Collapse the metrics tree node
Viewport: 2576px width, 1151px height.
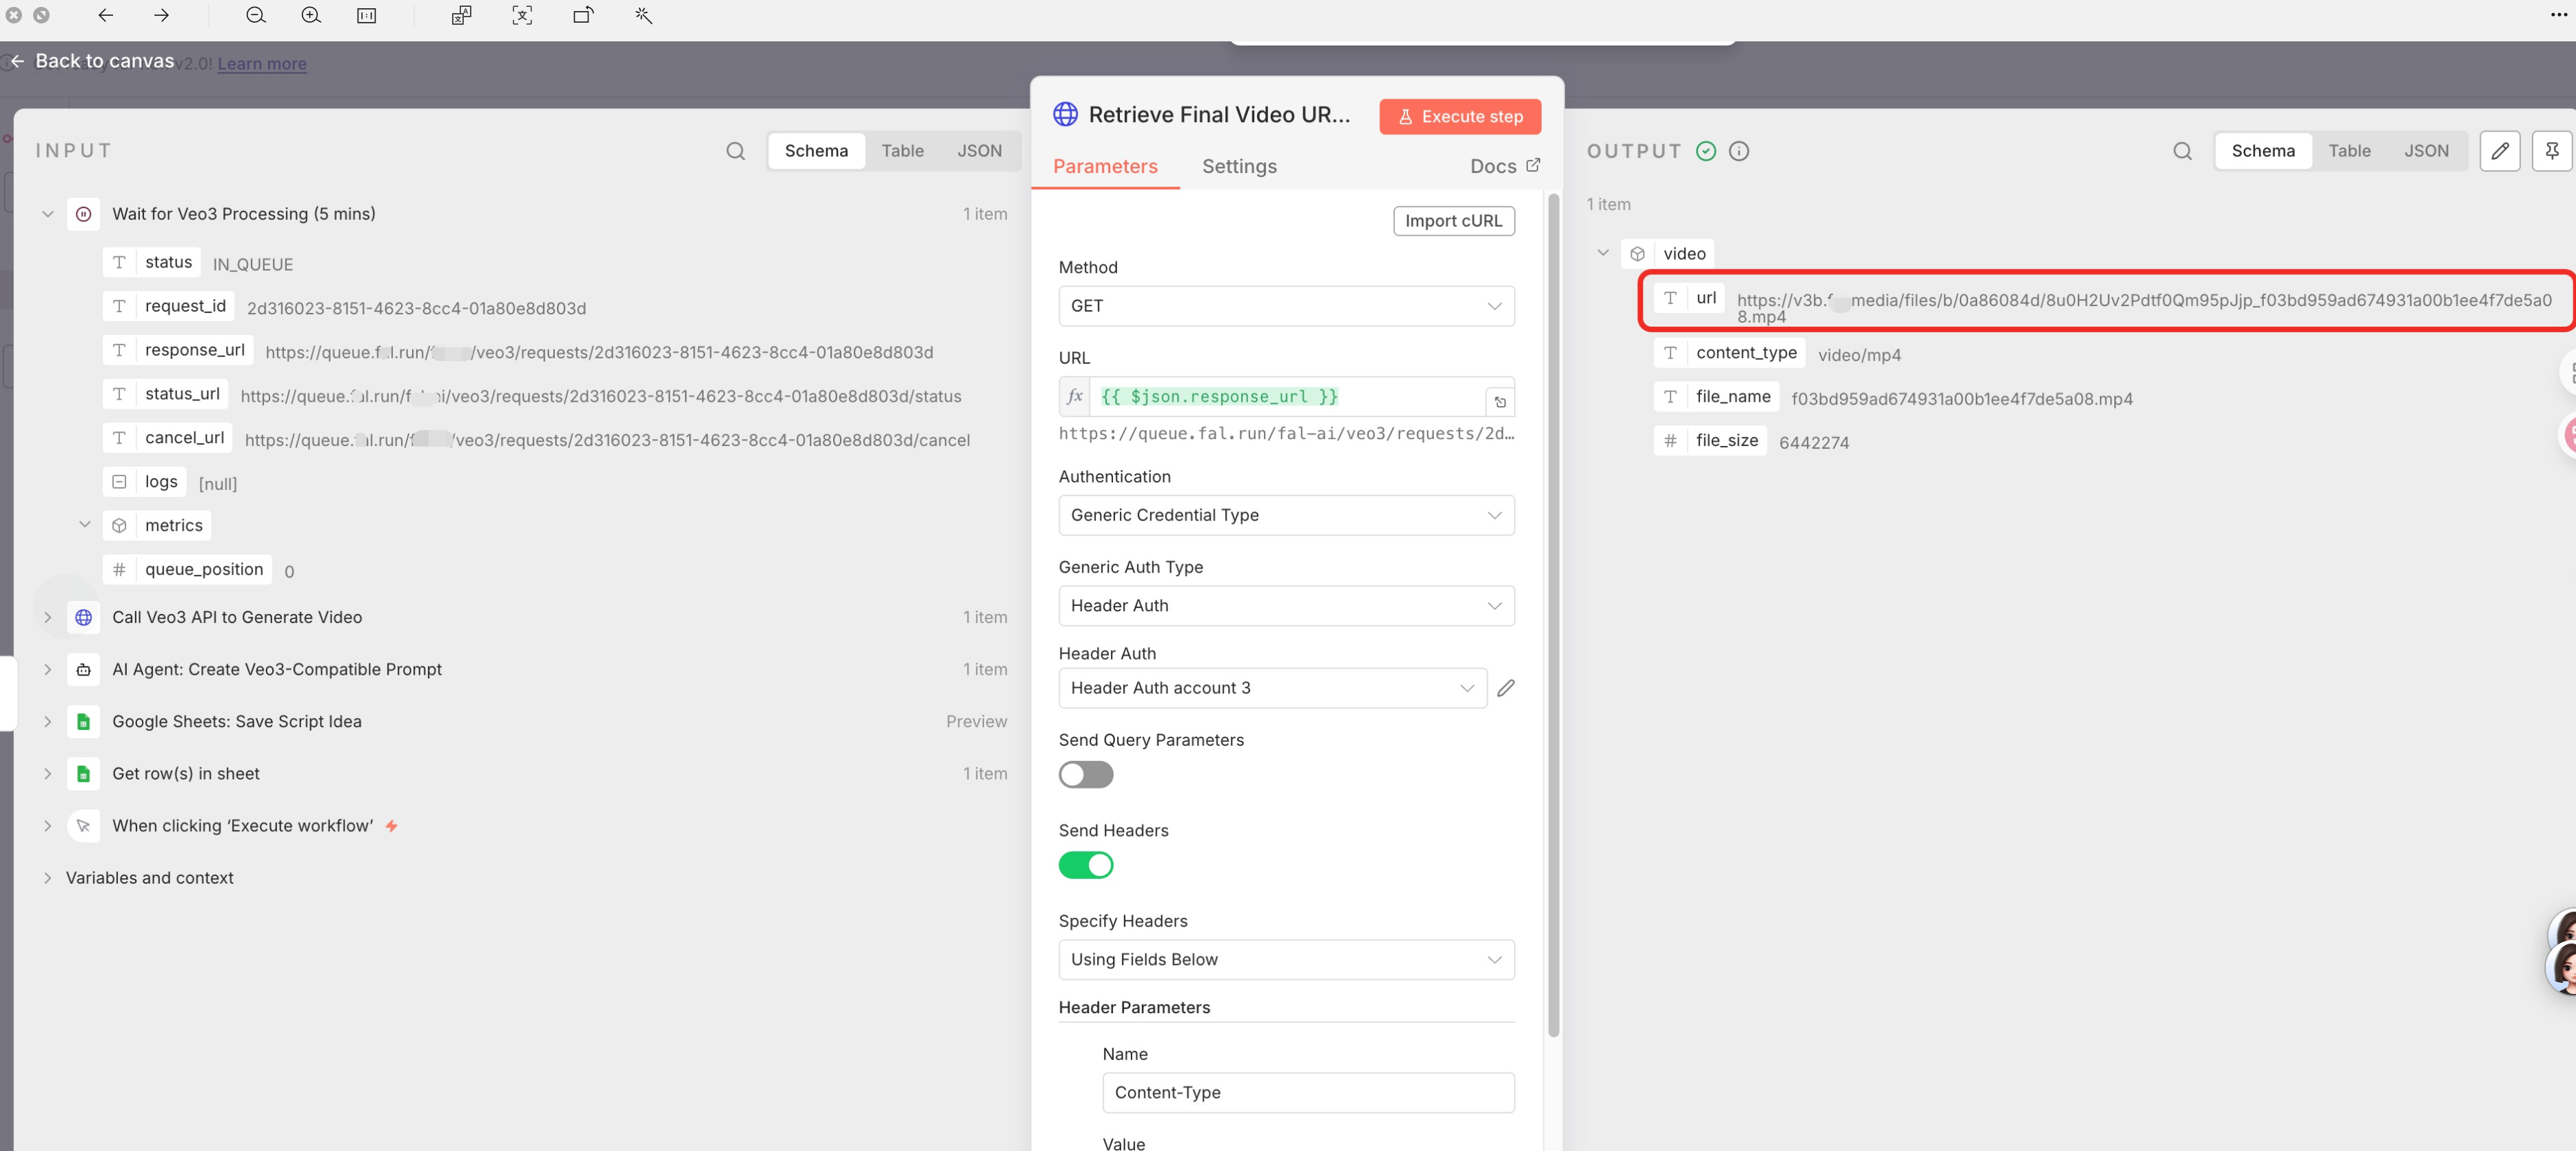tap(85, 525)
